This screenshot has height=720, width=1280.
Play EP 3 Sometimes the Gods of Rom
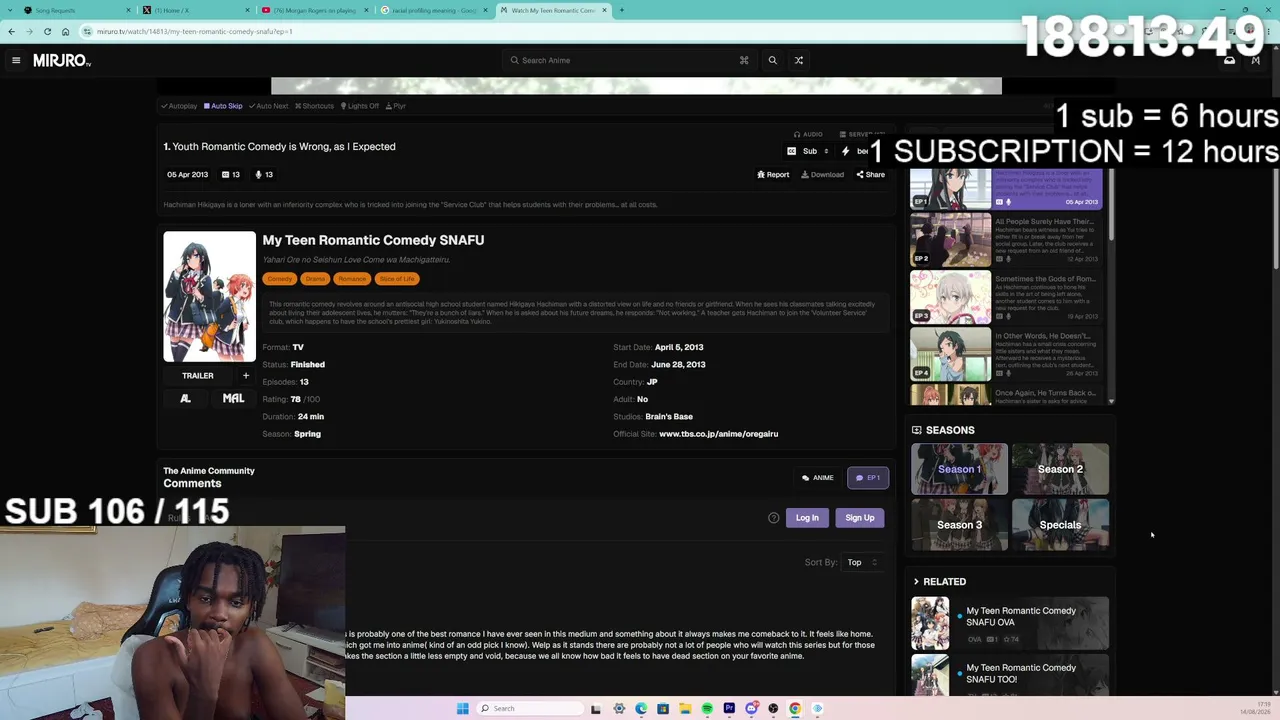[1006, 297]
